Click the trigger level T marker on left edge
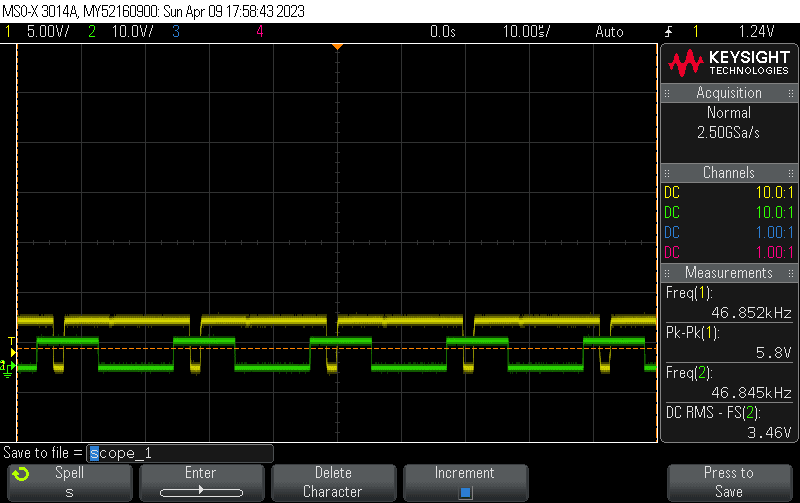 (12, 342)
